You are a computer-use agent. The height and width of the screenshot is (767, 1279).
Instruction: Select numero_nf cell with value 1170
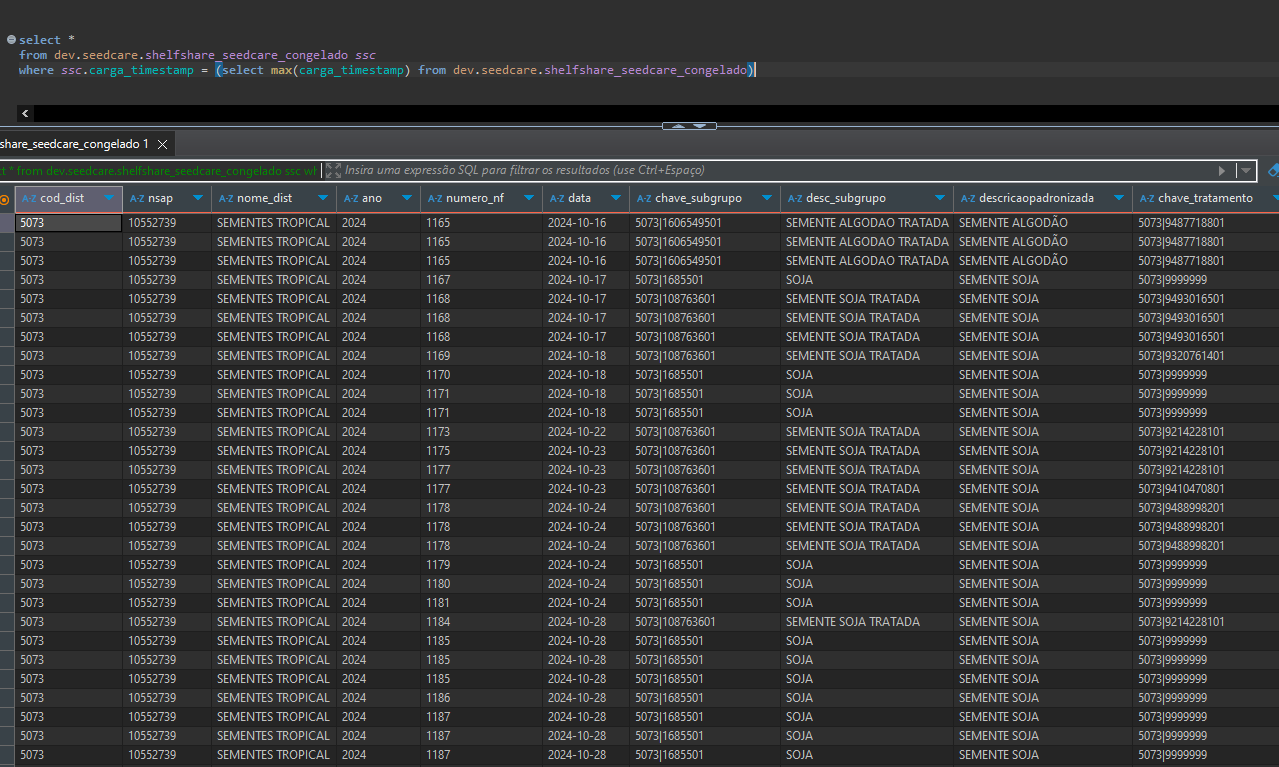click(x=481, y=375)
